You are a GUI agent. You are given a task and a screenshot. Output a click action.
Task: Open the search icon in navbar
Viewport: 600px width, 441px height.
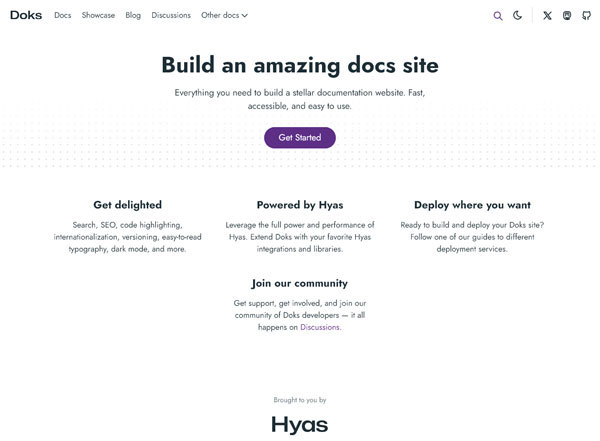pos(497,16)
